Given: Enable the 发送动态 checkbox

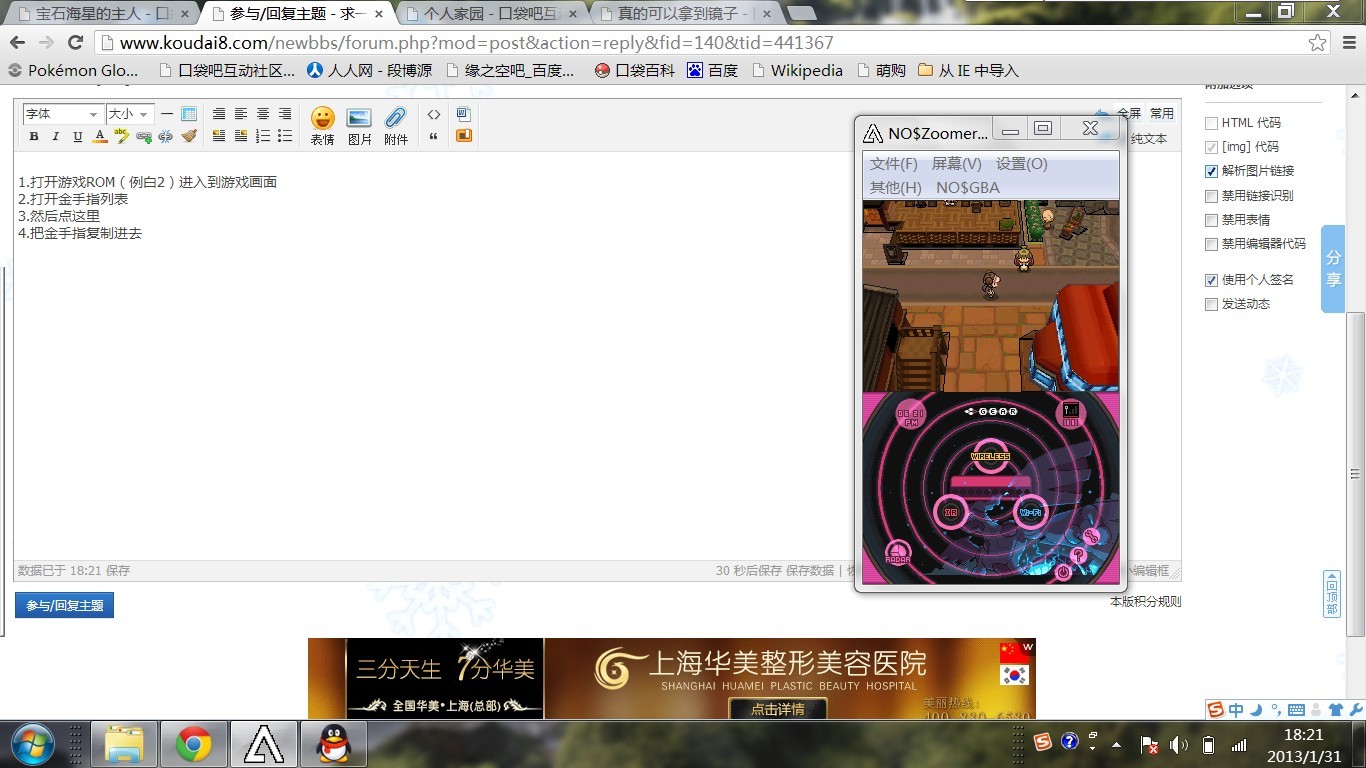Looking at the screenshot, I should tap(1212, 304).
